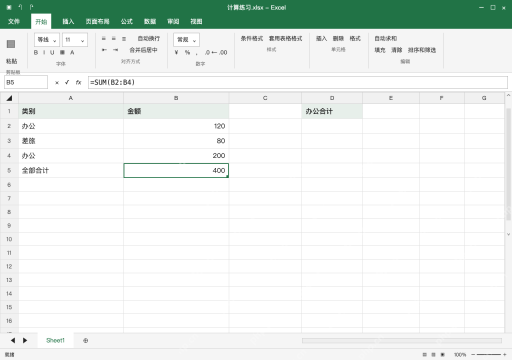Open the 等线 font name dropdown

coord(47,40)
